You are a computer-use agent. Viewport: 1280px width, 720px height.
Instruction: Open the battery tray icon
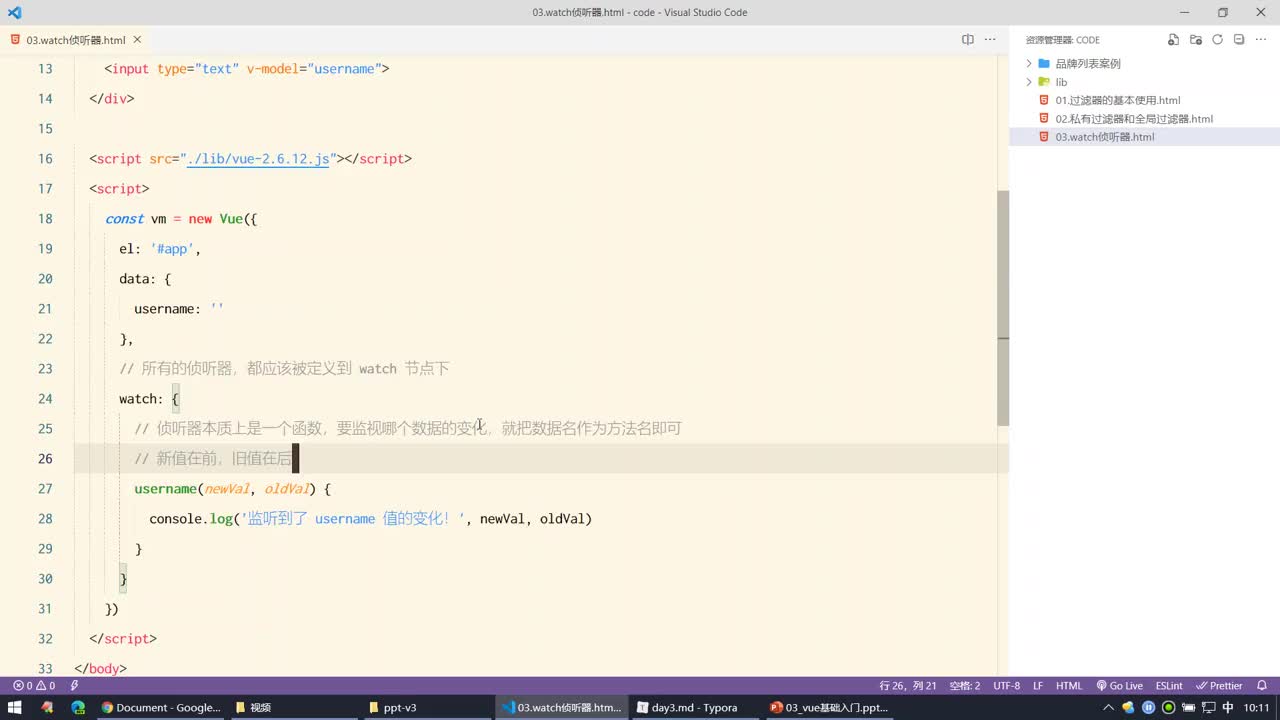click(x=1188, y=707)
